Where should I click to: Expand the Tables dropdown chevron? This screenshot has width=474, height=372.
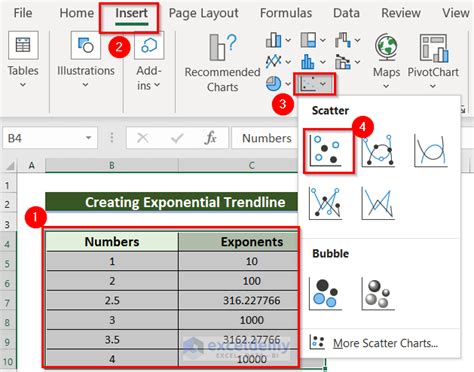(23, 85)
